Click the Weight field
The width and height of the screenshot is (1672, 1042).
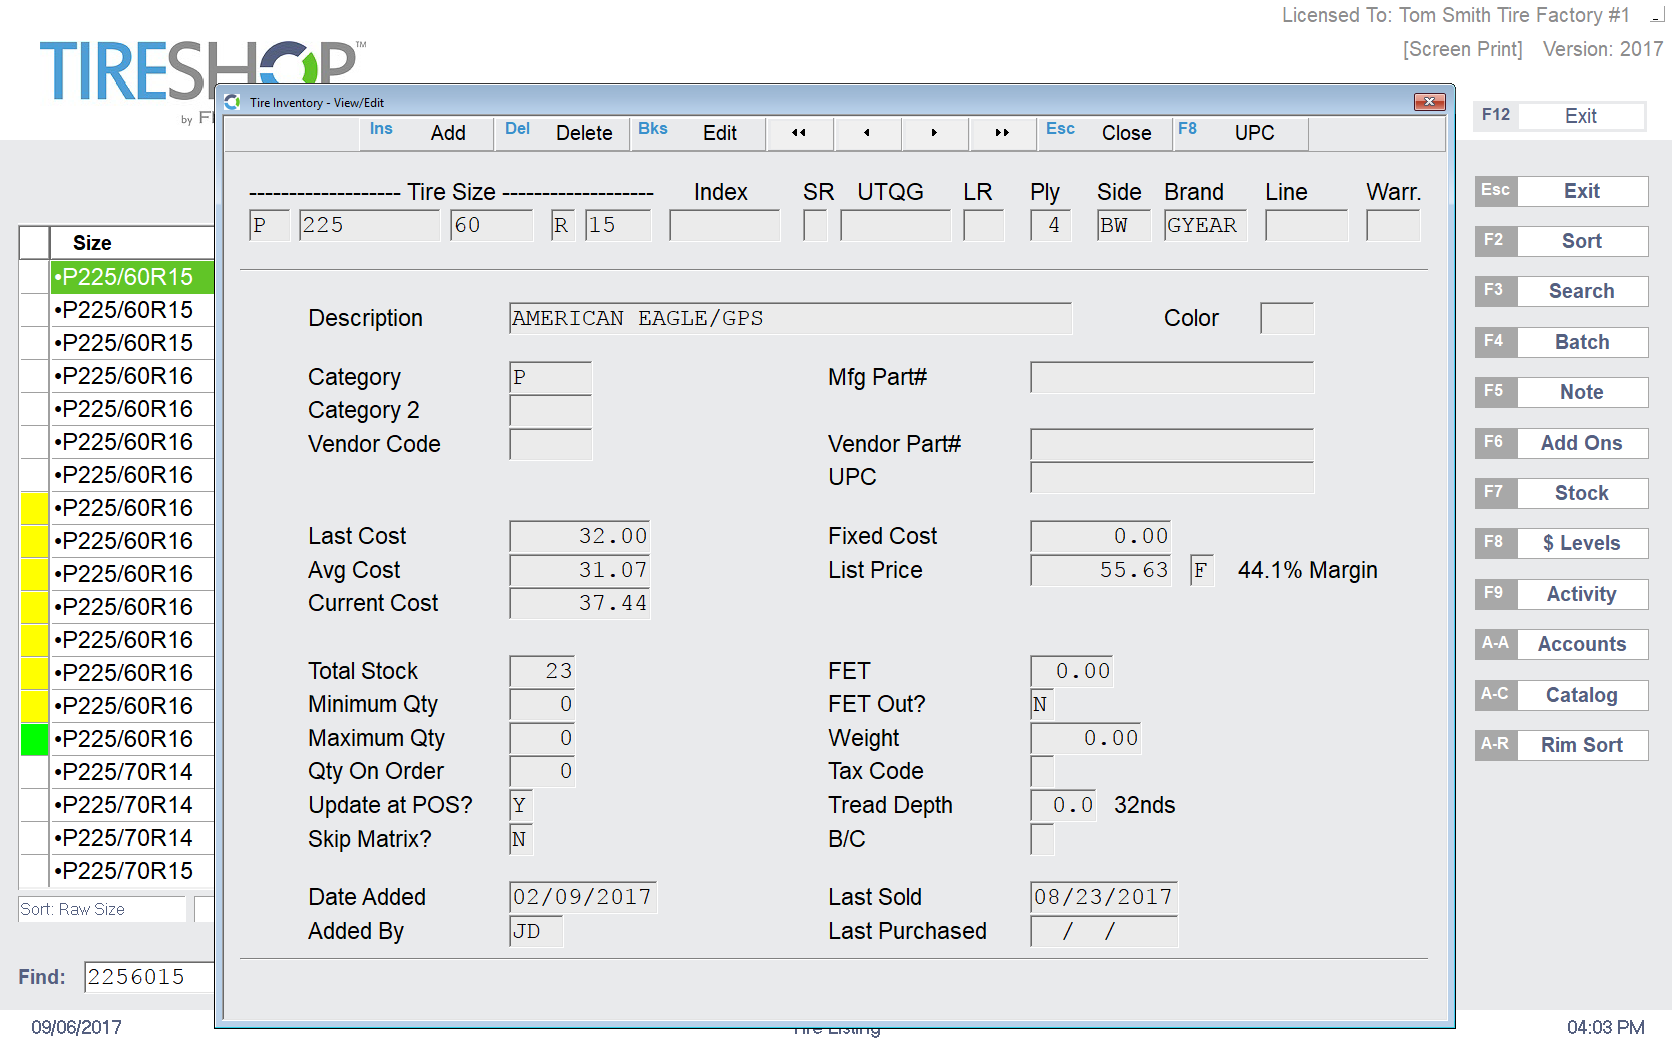[x=1086, y=738]
